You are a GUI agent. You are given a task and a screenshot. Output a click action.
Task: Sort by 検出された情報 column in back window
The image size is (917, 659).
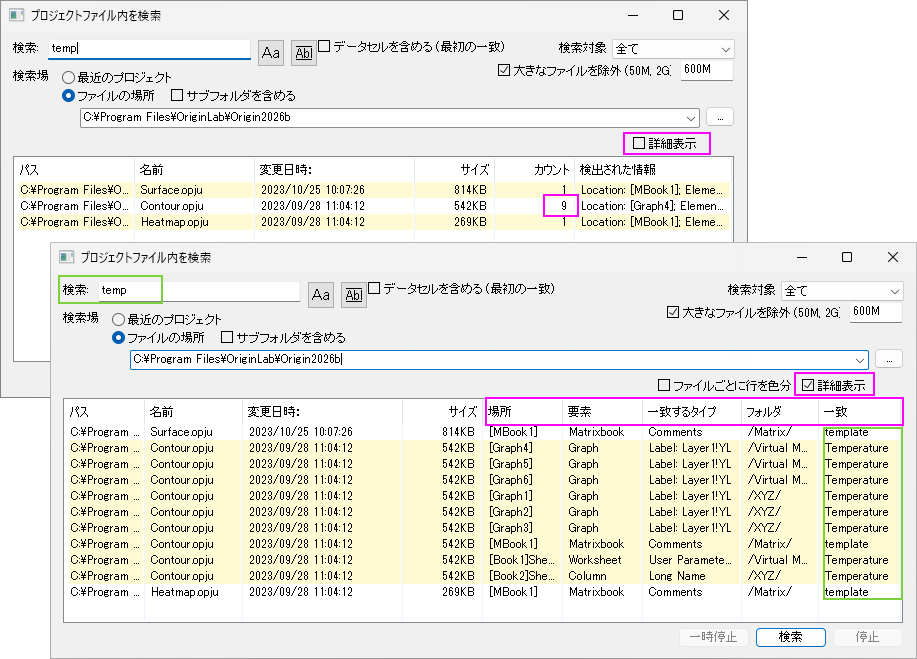tap(653, 170)
